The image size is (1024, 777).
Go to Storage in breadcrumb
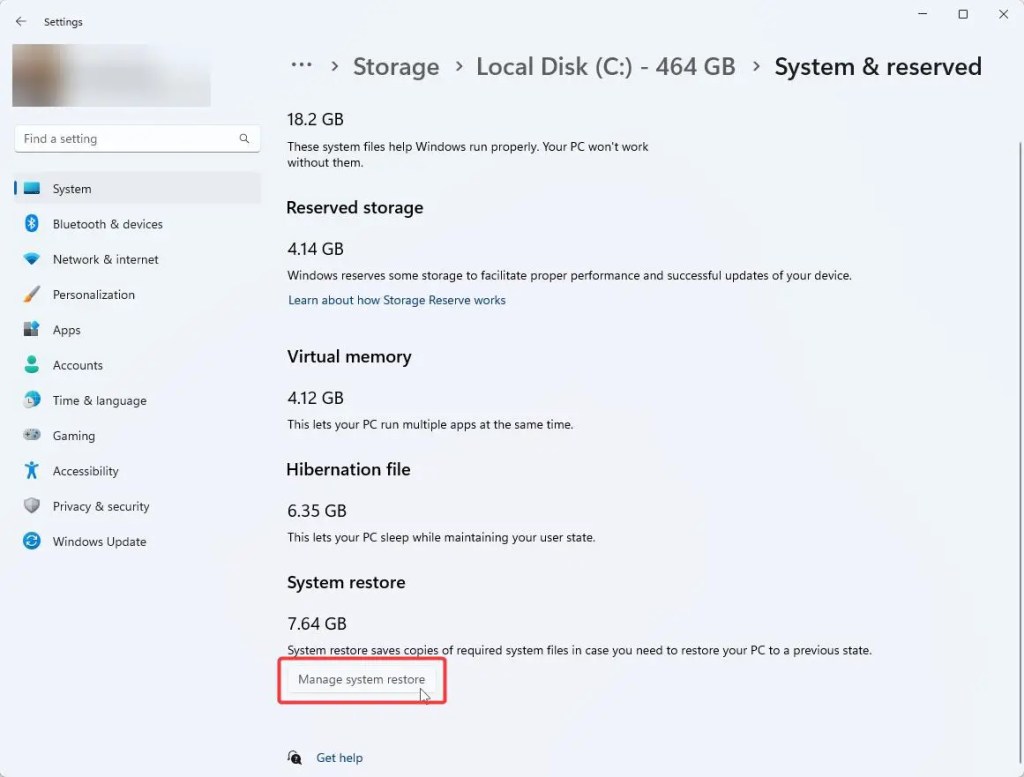point(396,67)
